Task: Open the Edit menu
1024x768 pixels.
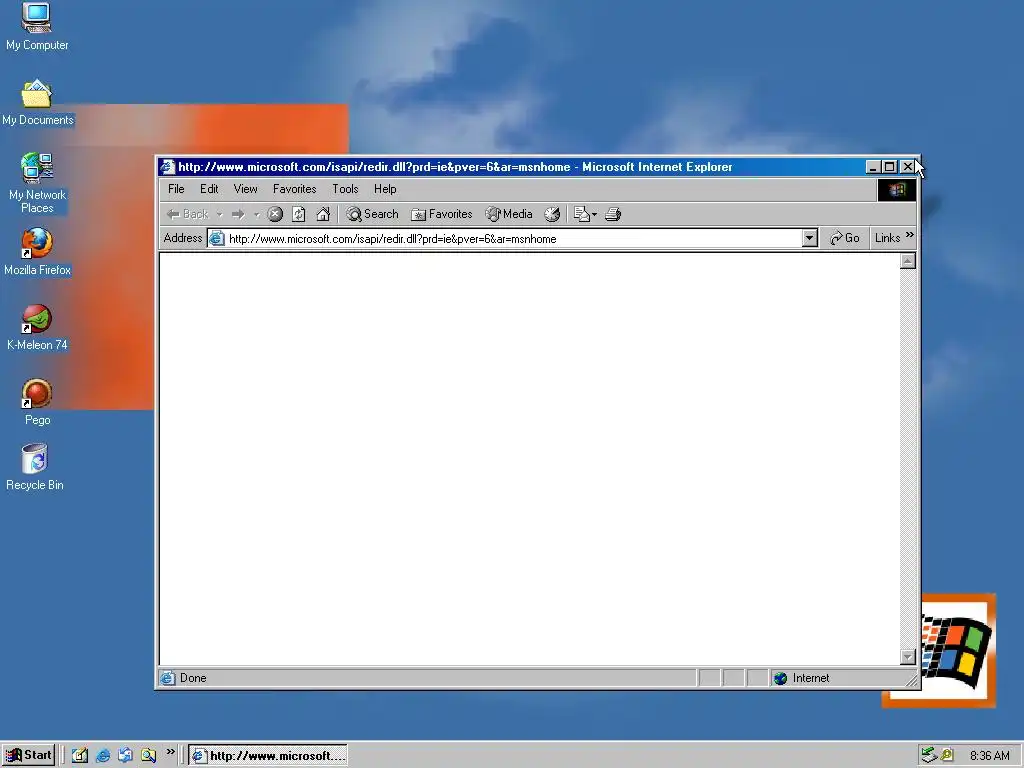Action: [209, 189]
